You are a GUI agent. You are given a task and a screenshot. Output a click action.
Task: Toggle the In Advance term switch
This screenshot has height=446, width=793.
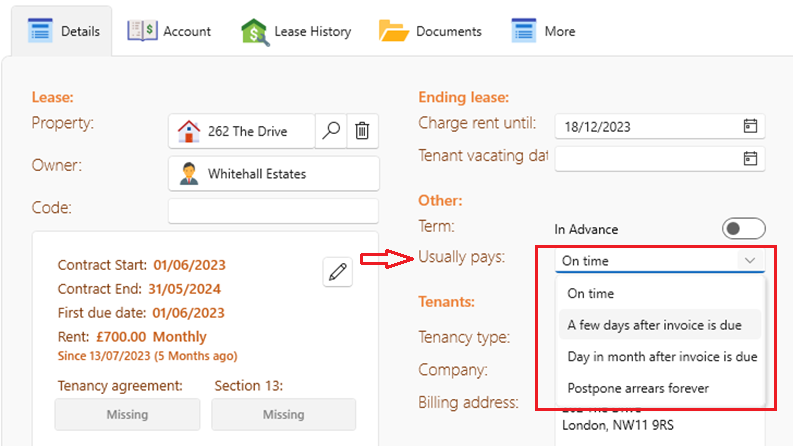(x=743, y=229)
